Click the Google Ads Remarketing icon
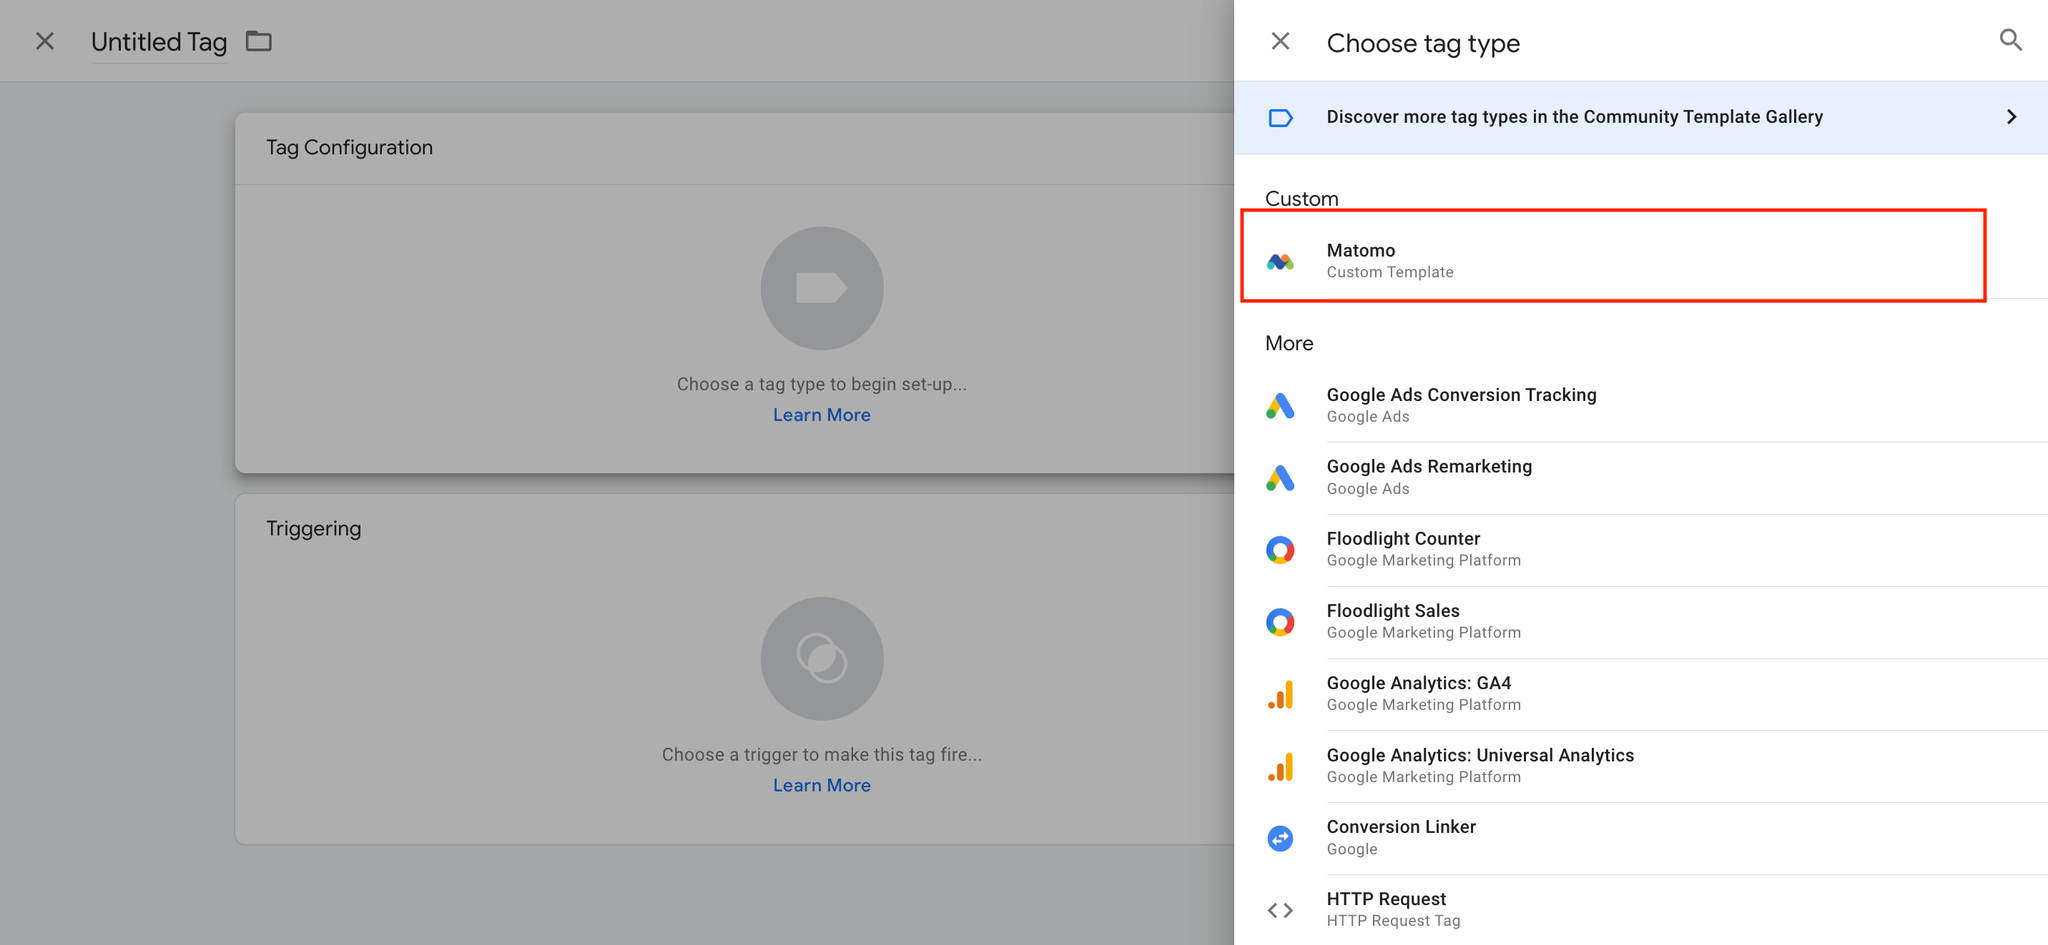This screenshot has height=945, width=2048. click(1280, 478)
